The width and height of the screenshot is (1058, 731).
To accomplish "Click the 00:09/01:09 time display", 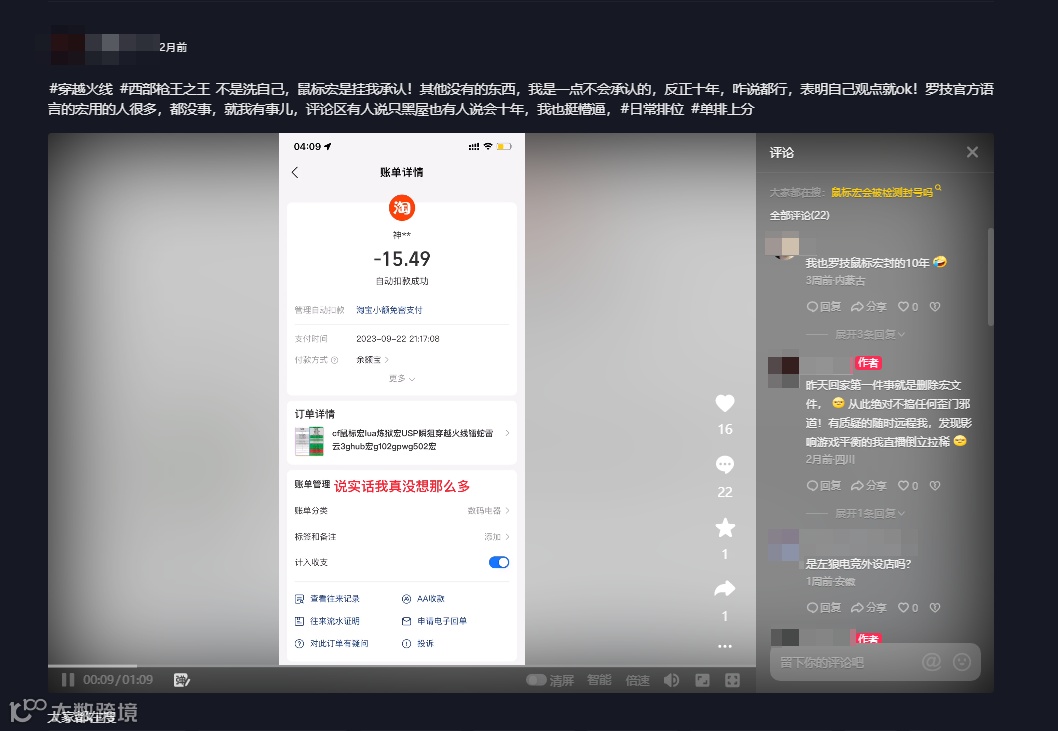I will point(118,680).
